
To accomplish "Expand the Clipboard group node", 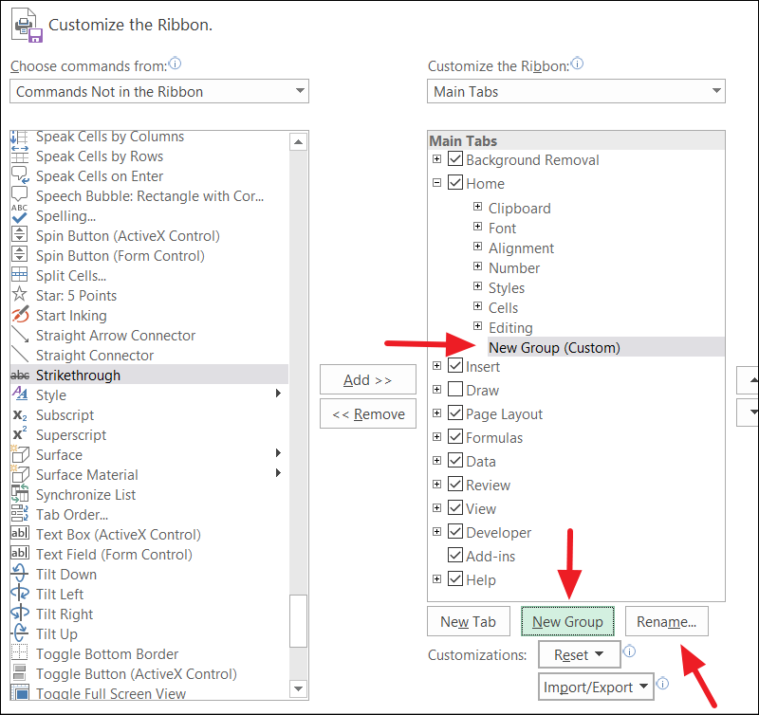I will tap(477, 207).
